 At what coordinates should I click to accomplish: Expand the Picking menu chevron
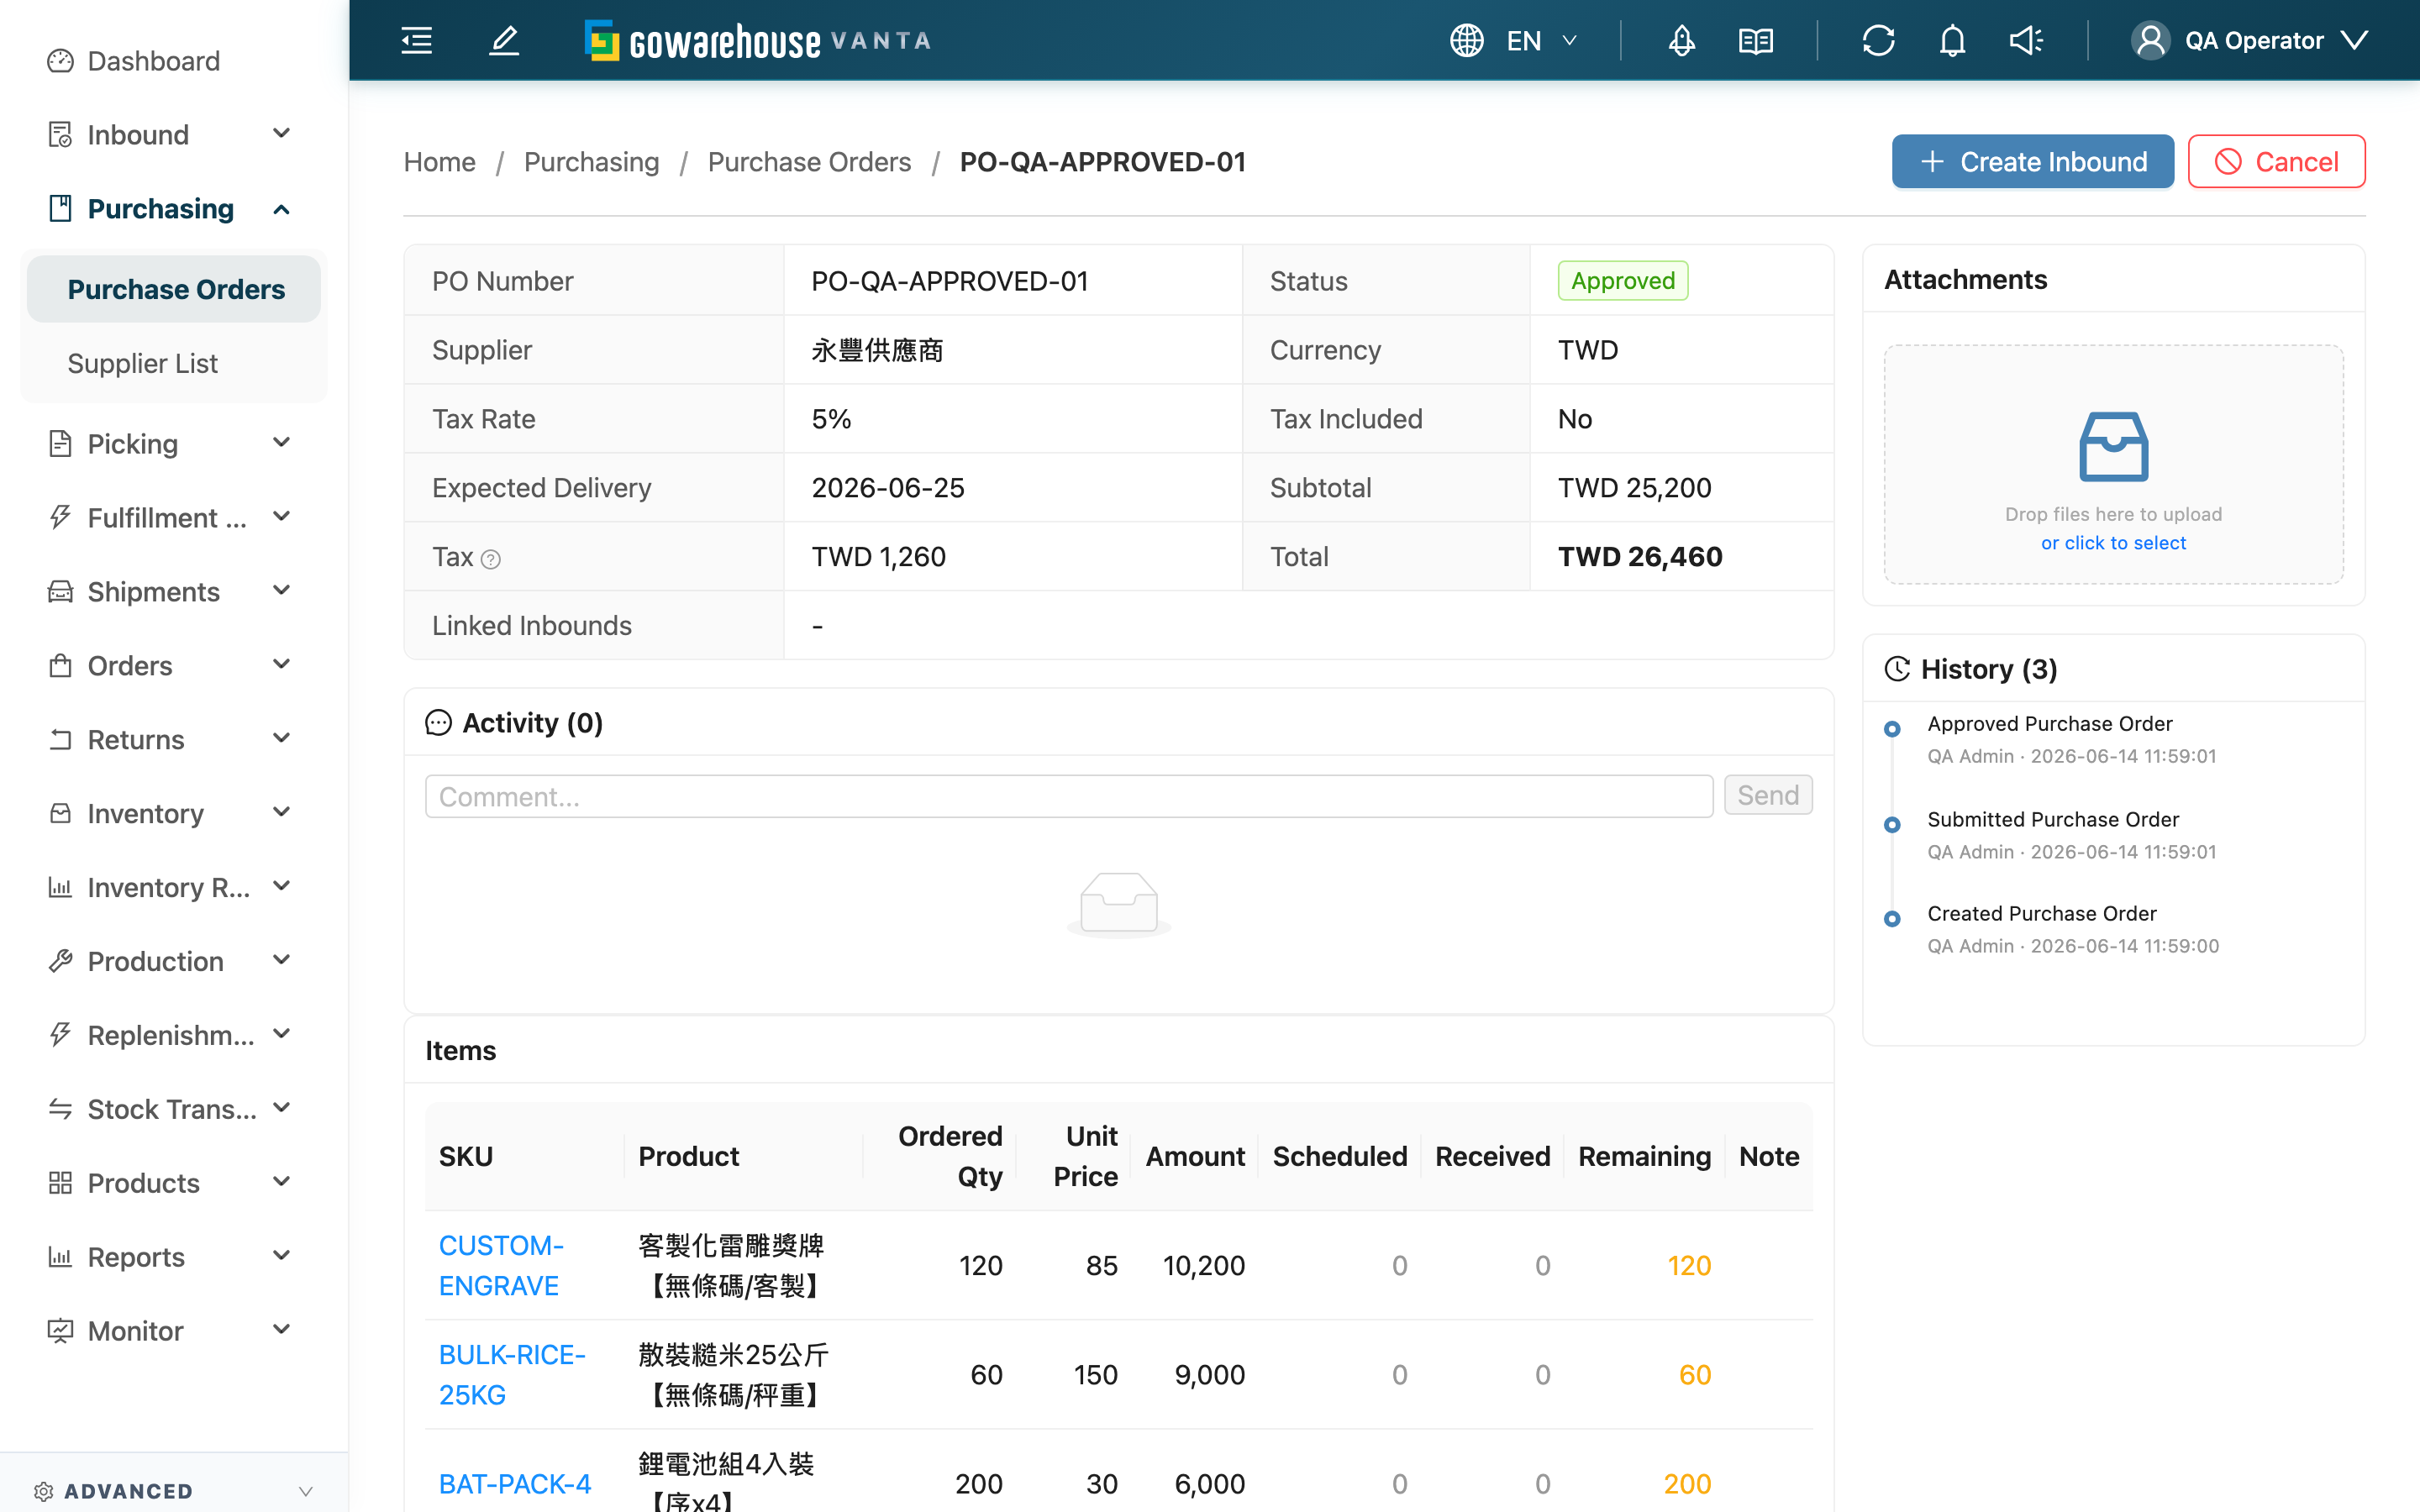click(282, 442)
